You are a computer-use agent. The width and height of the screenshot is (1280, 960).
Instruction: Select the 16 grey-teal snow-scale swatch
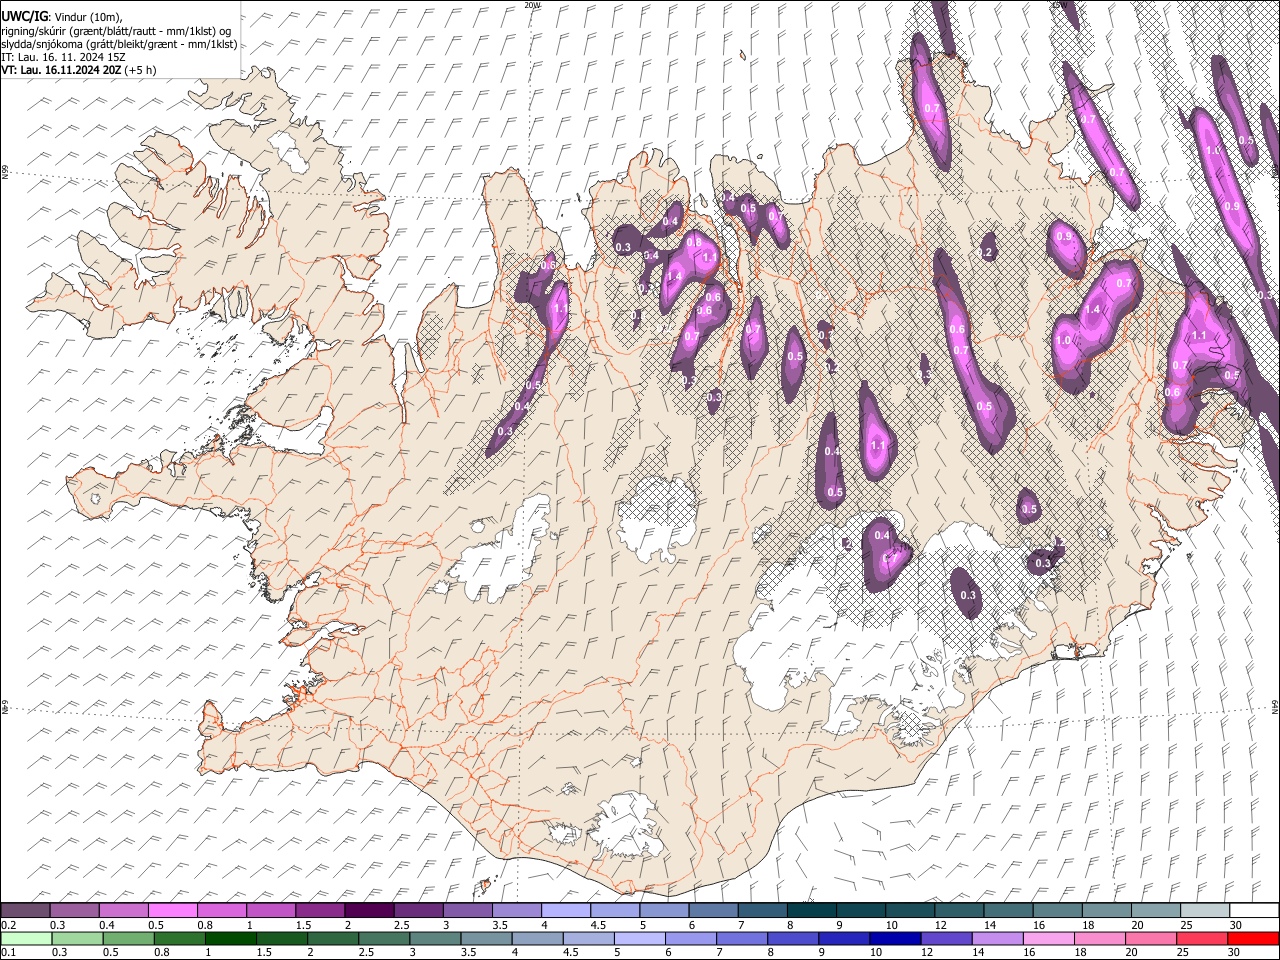pos(1057,911)
